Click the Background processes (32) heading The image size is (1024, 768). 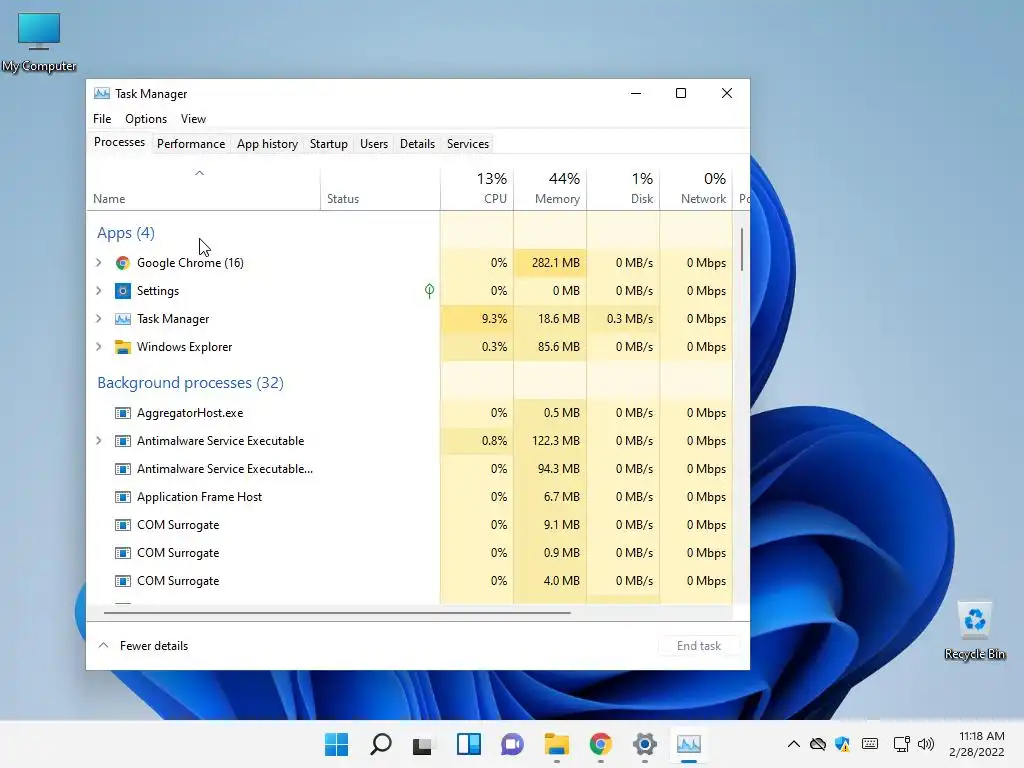point(190,383)
